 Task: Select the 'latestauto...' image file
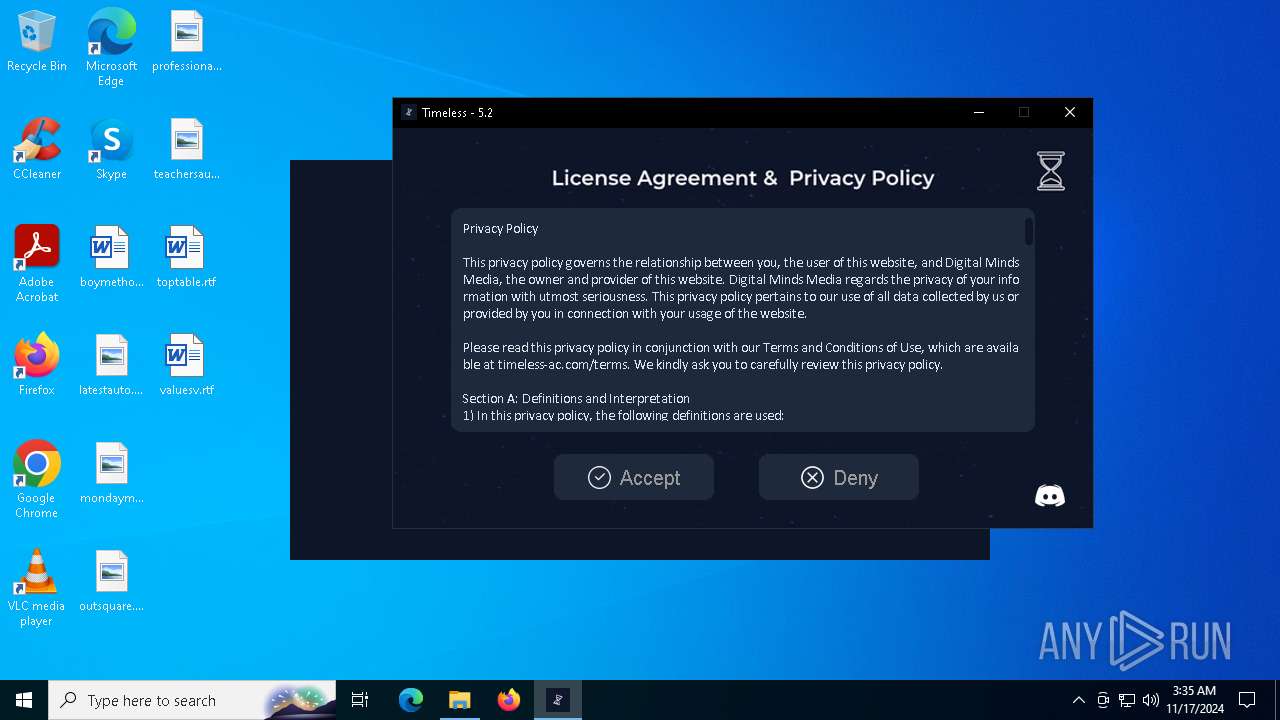(111, 366)
